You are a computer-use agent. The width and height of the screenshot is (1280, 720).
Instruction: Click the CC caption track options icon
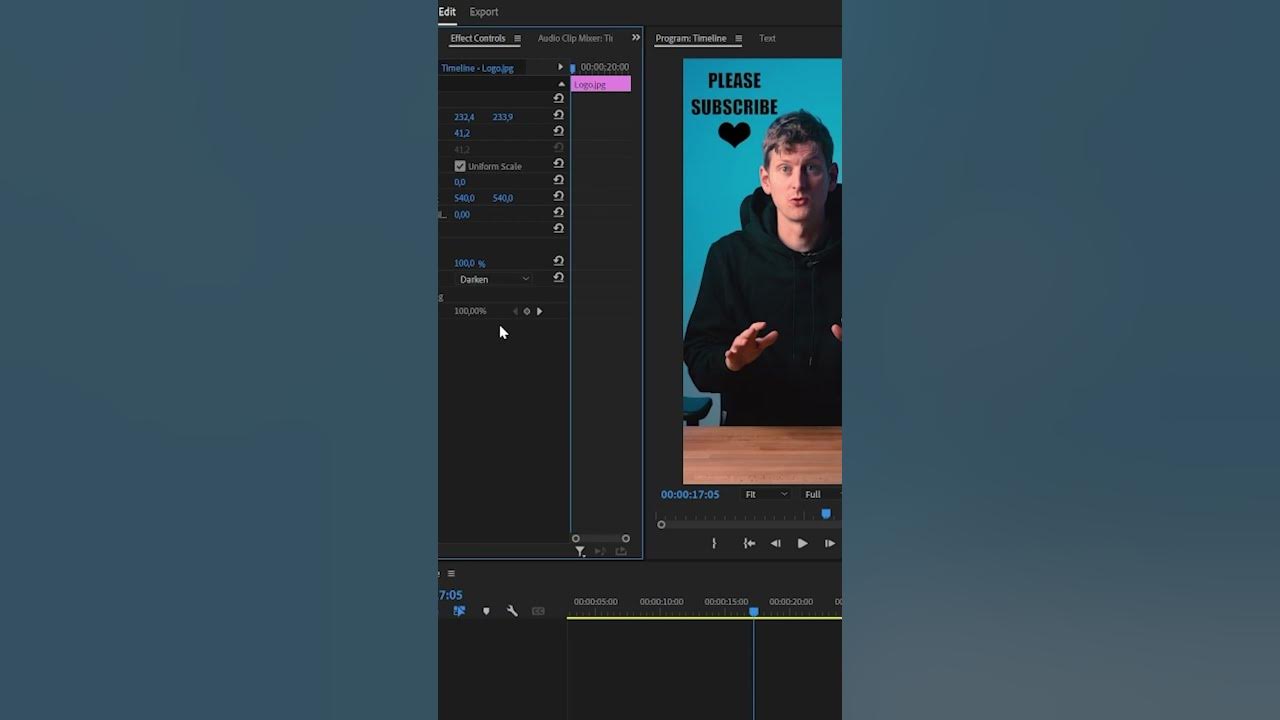coord(538,611)
